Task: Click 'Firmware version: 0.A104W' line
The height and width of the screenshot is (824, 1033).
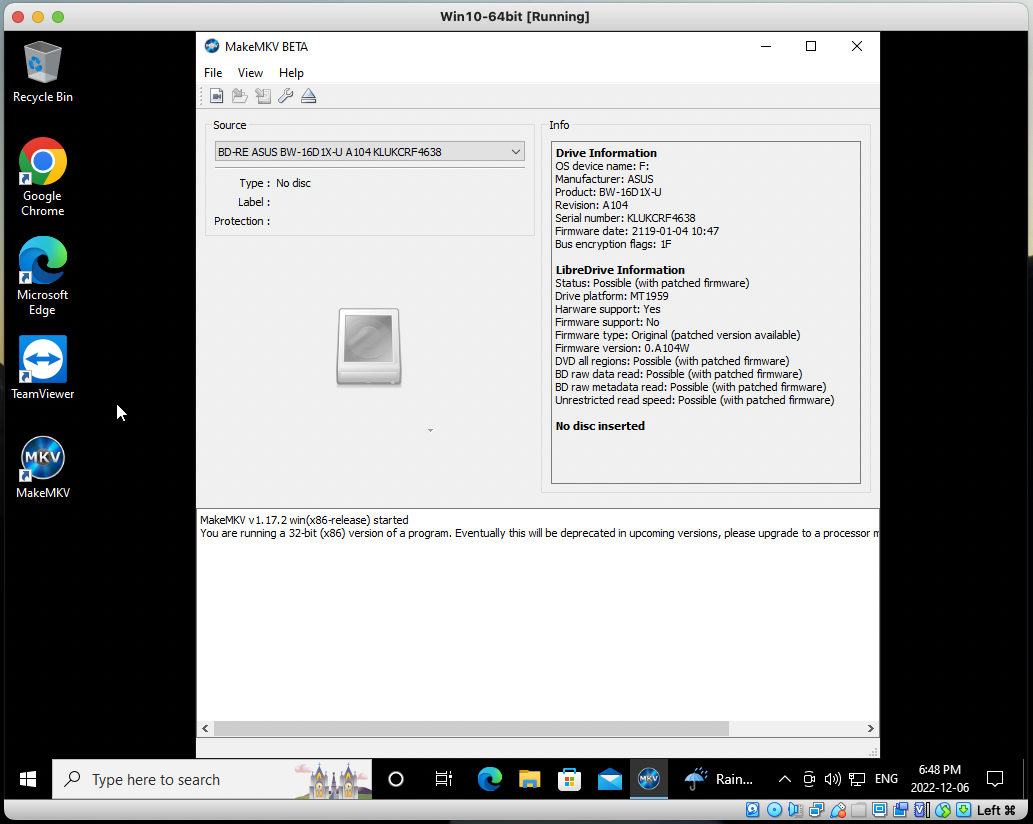Action: pos(622,348)
